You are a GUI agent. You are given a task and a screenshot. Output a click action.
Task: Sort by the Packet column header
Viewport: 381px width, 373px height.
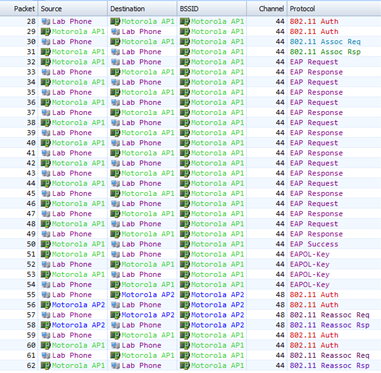(x=19, y=9)
